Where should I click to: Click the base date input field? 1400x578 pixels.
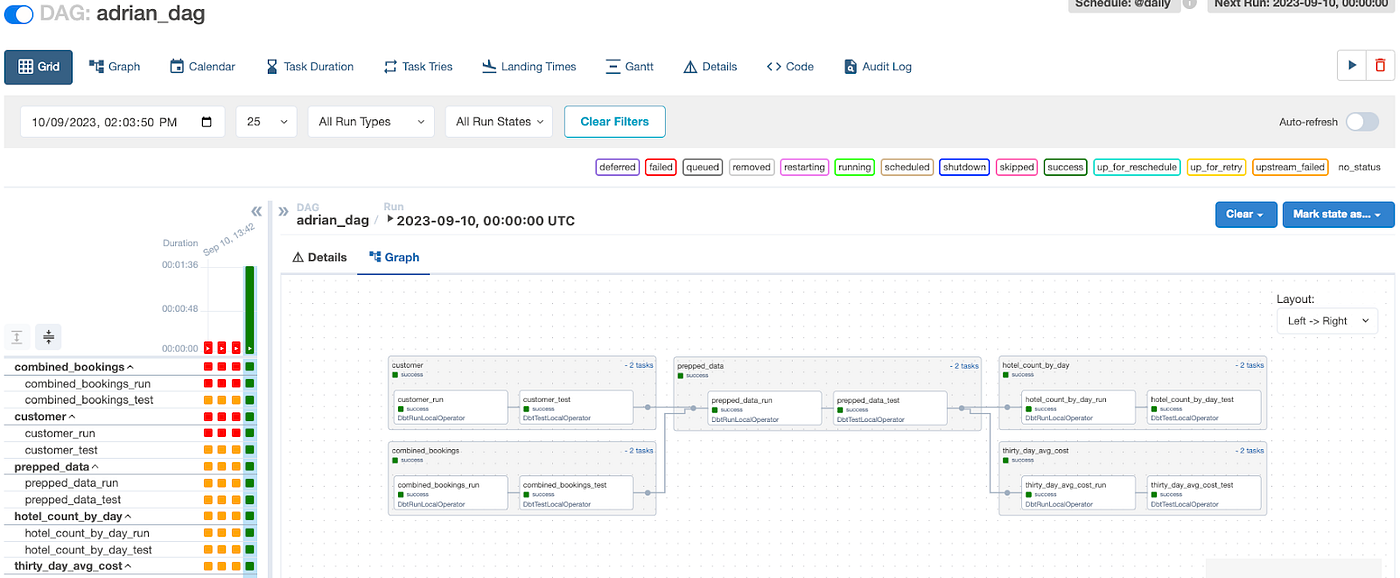click(122, 122)
